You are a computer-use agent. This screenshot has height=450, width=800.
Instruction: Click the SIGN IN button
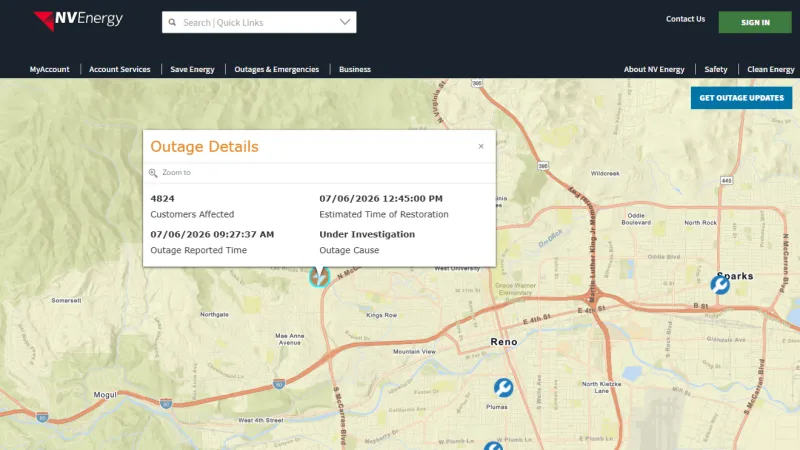(x=755, y=22)
